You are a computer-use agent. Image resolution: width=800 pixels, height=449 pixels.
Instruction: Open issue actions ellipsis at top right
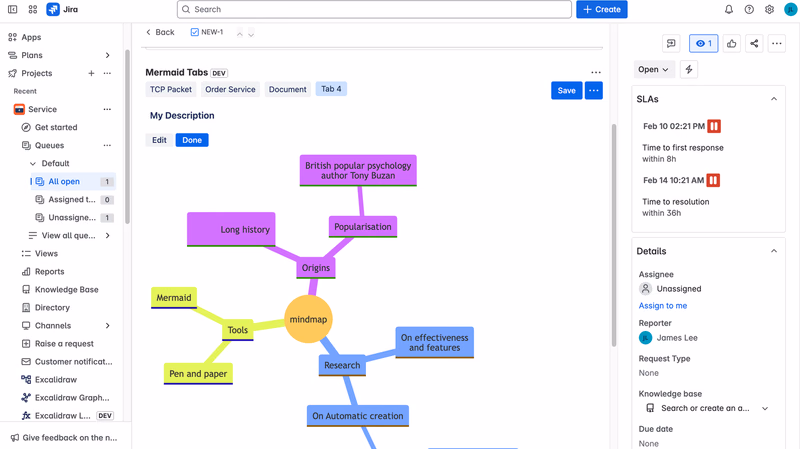(x=777, y=43)
